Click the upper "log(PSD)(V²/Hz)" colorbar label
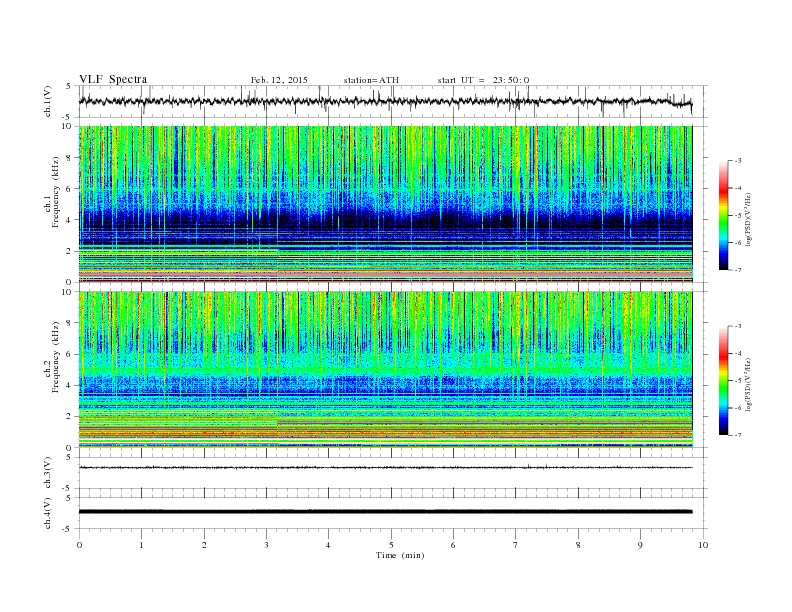This screenshot has height=612, width=792. (748, 219)
